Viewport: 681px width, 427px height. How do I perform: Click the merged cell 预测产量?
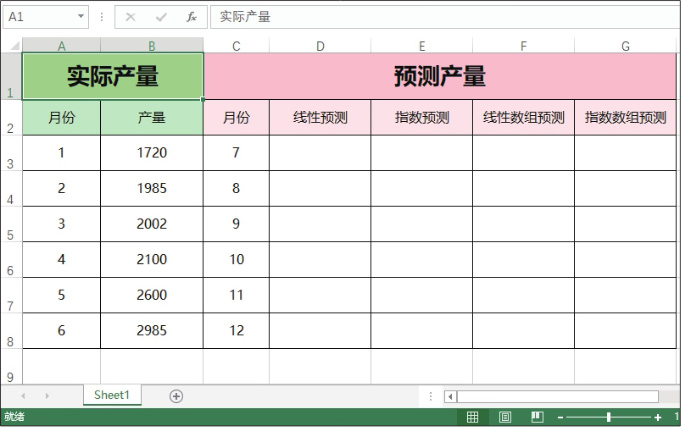[x=440, y=76]
